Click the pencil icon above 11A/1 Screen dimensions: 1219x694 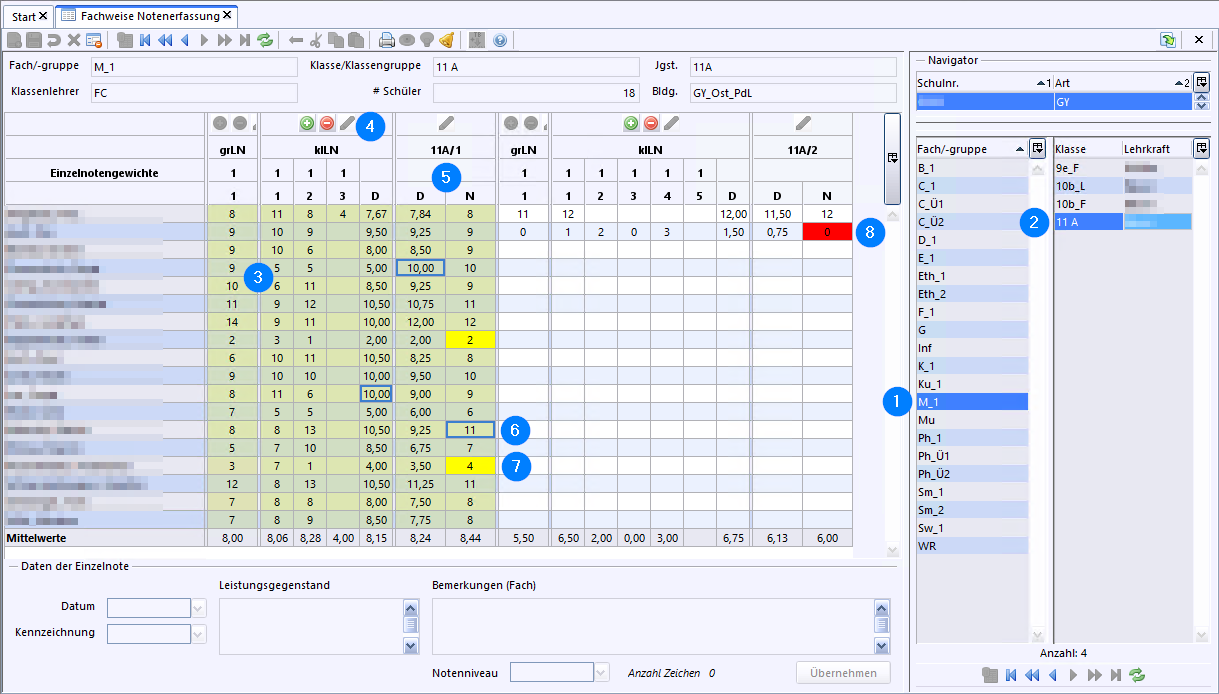point(446,124)
